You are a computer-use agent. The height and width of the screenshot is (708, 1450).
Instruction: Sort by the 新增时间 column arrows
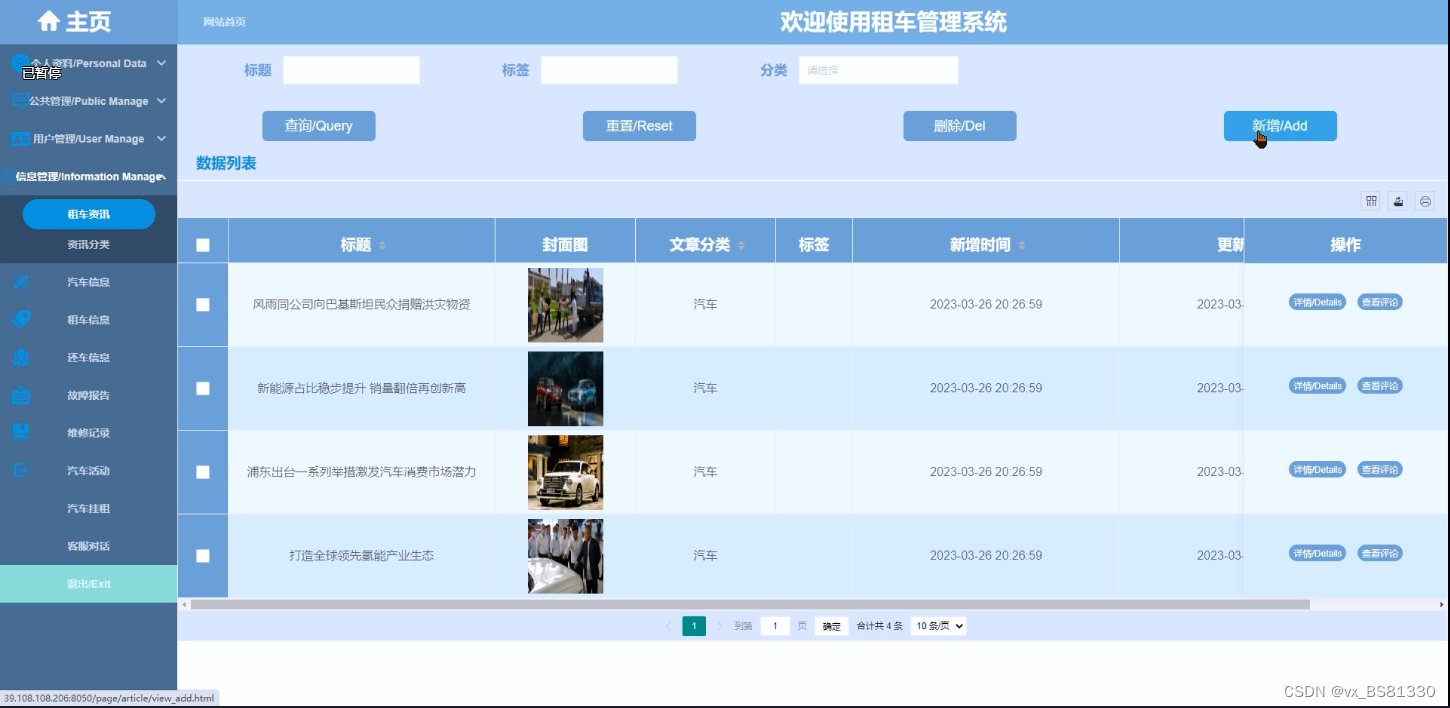(1021, 246)
